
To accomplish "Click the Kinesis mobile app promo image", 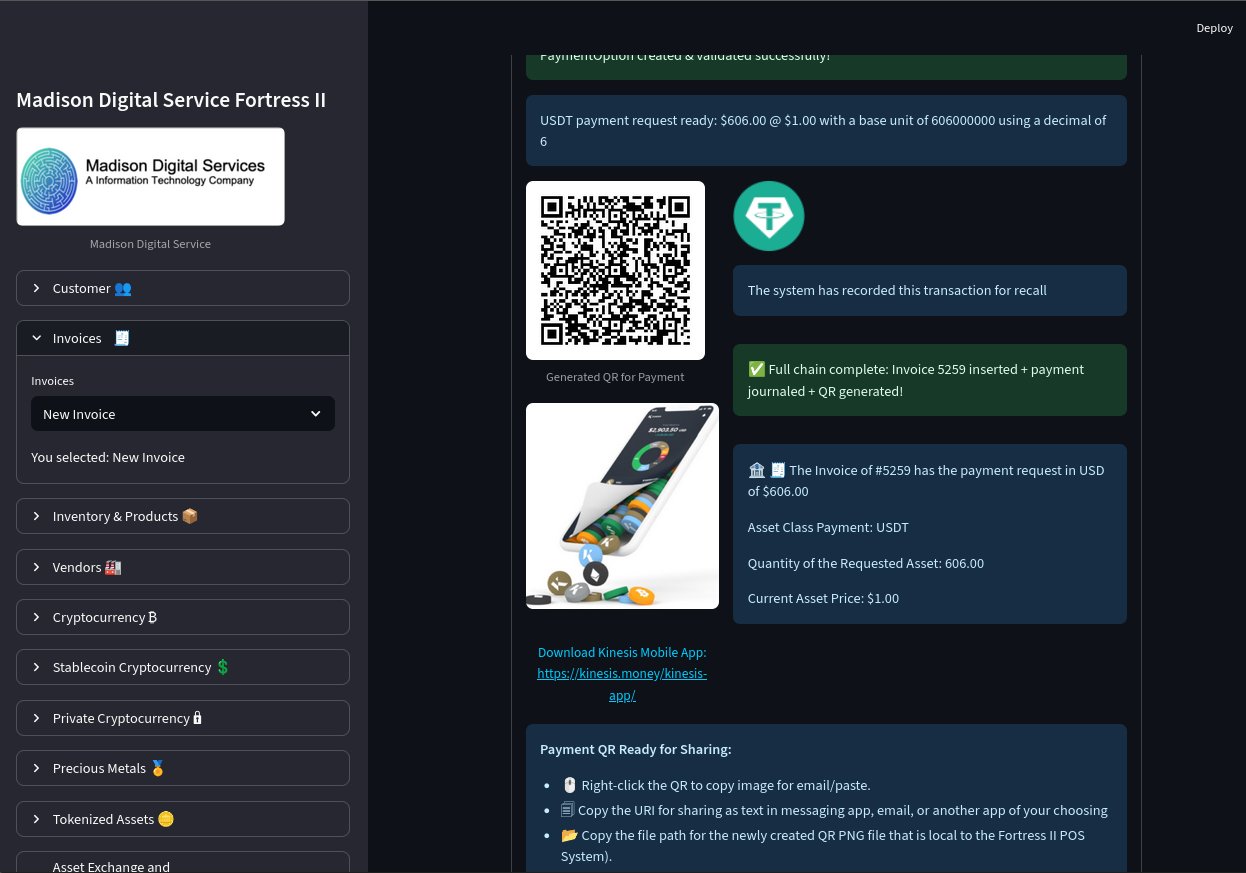I will pos(622,506).
